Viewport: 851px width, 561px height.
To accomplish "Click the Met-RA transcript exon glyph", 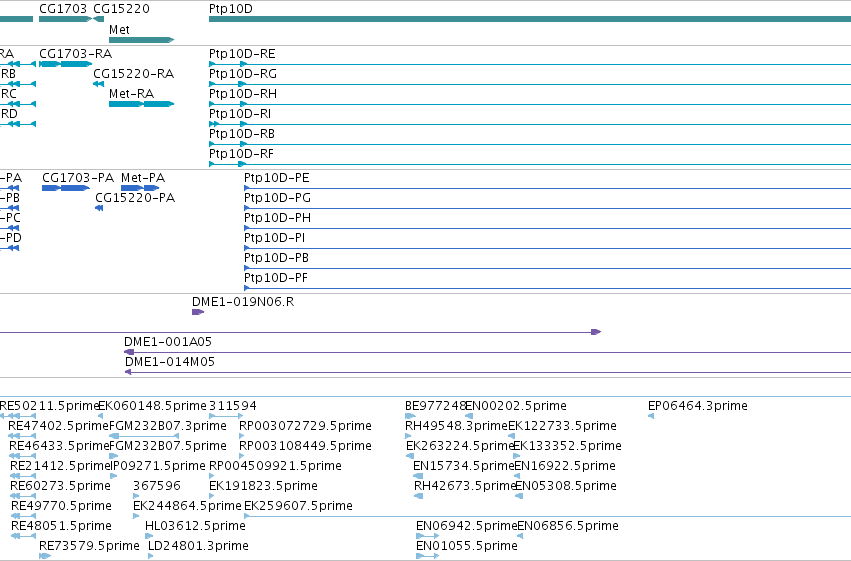I will 141,104.
